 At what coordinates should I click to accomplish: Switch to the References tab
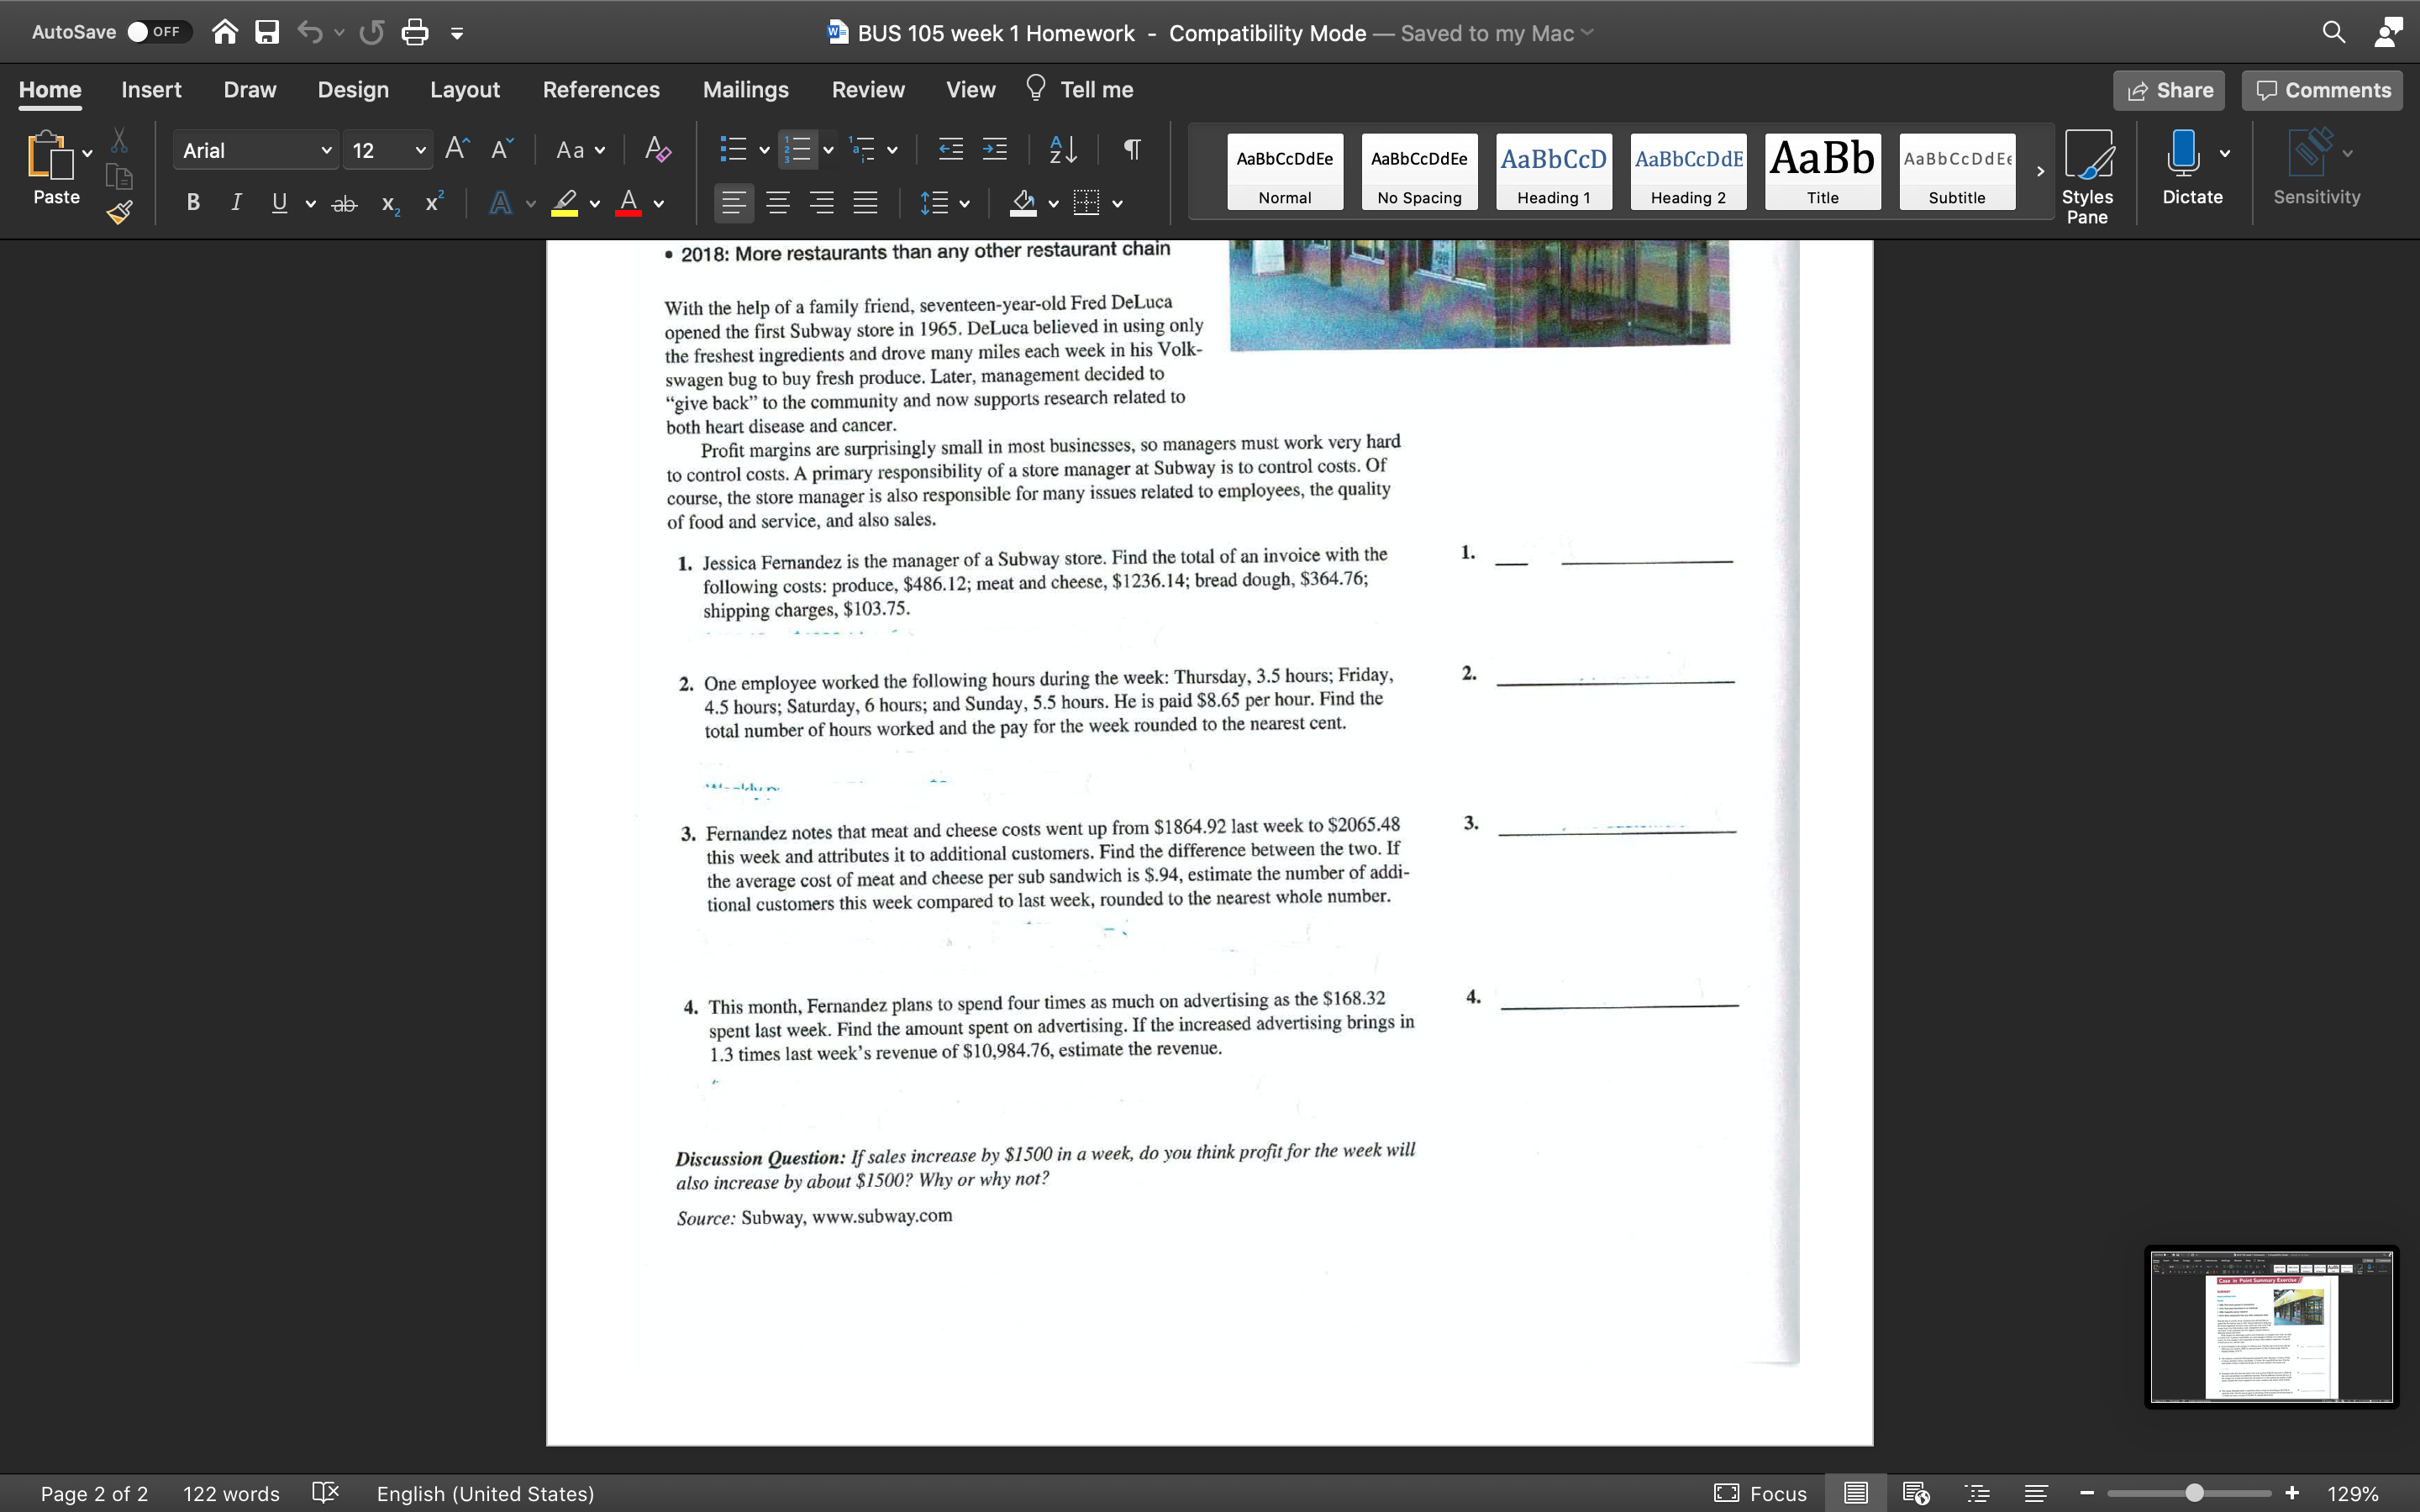601,90
